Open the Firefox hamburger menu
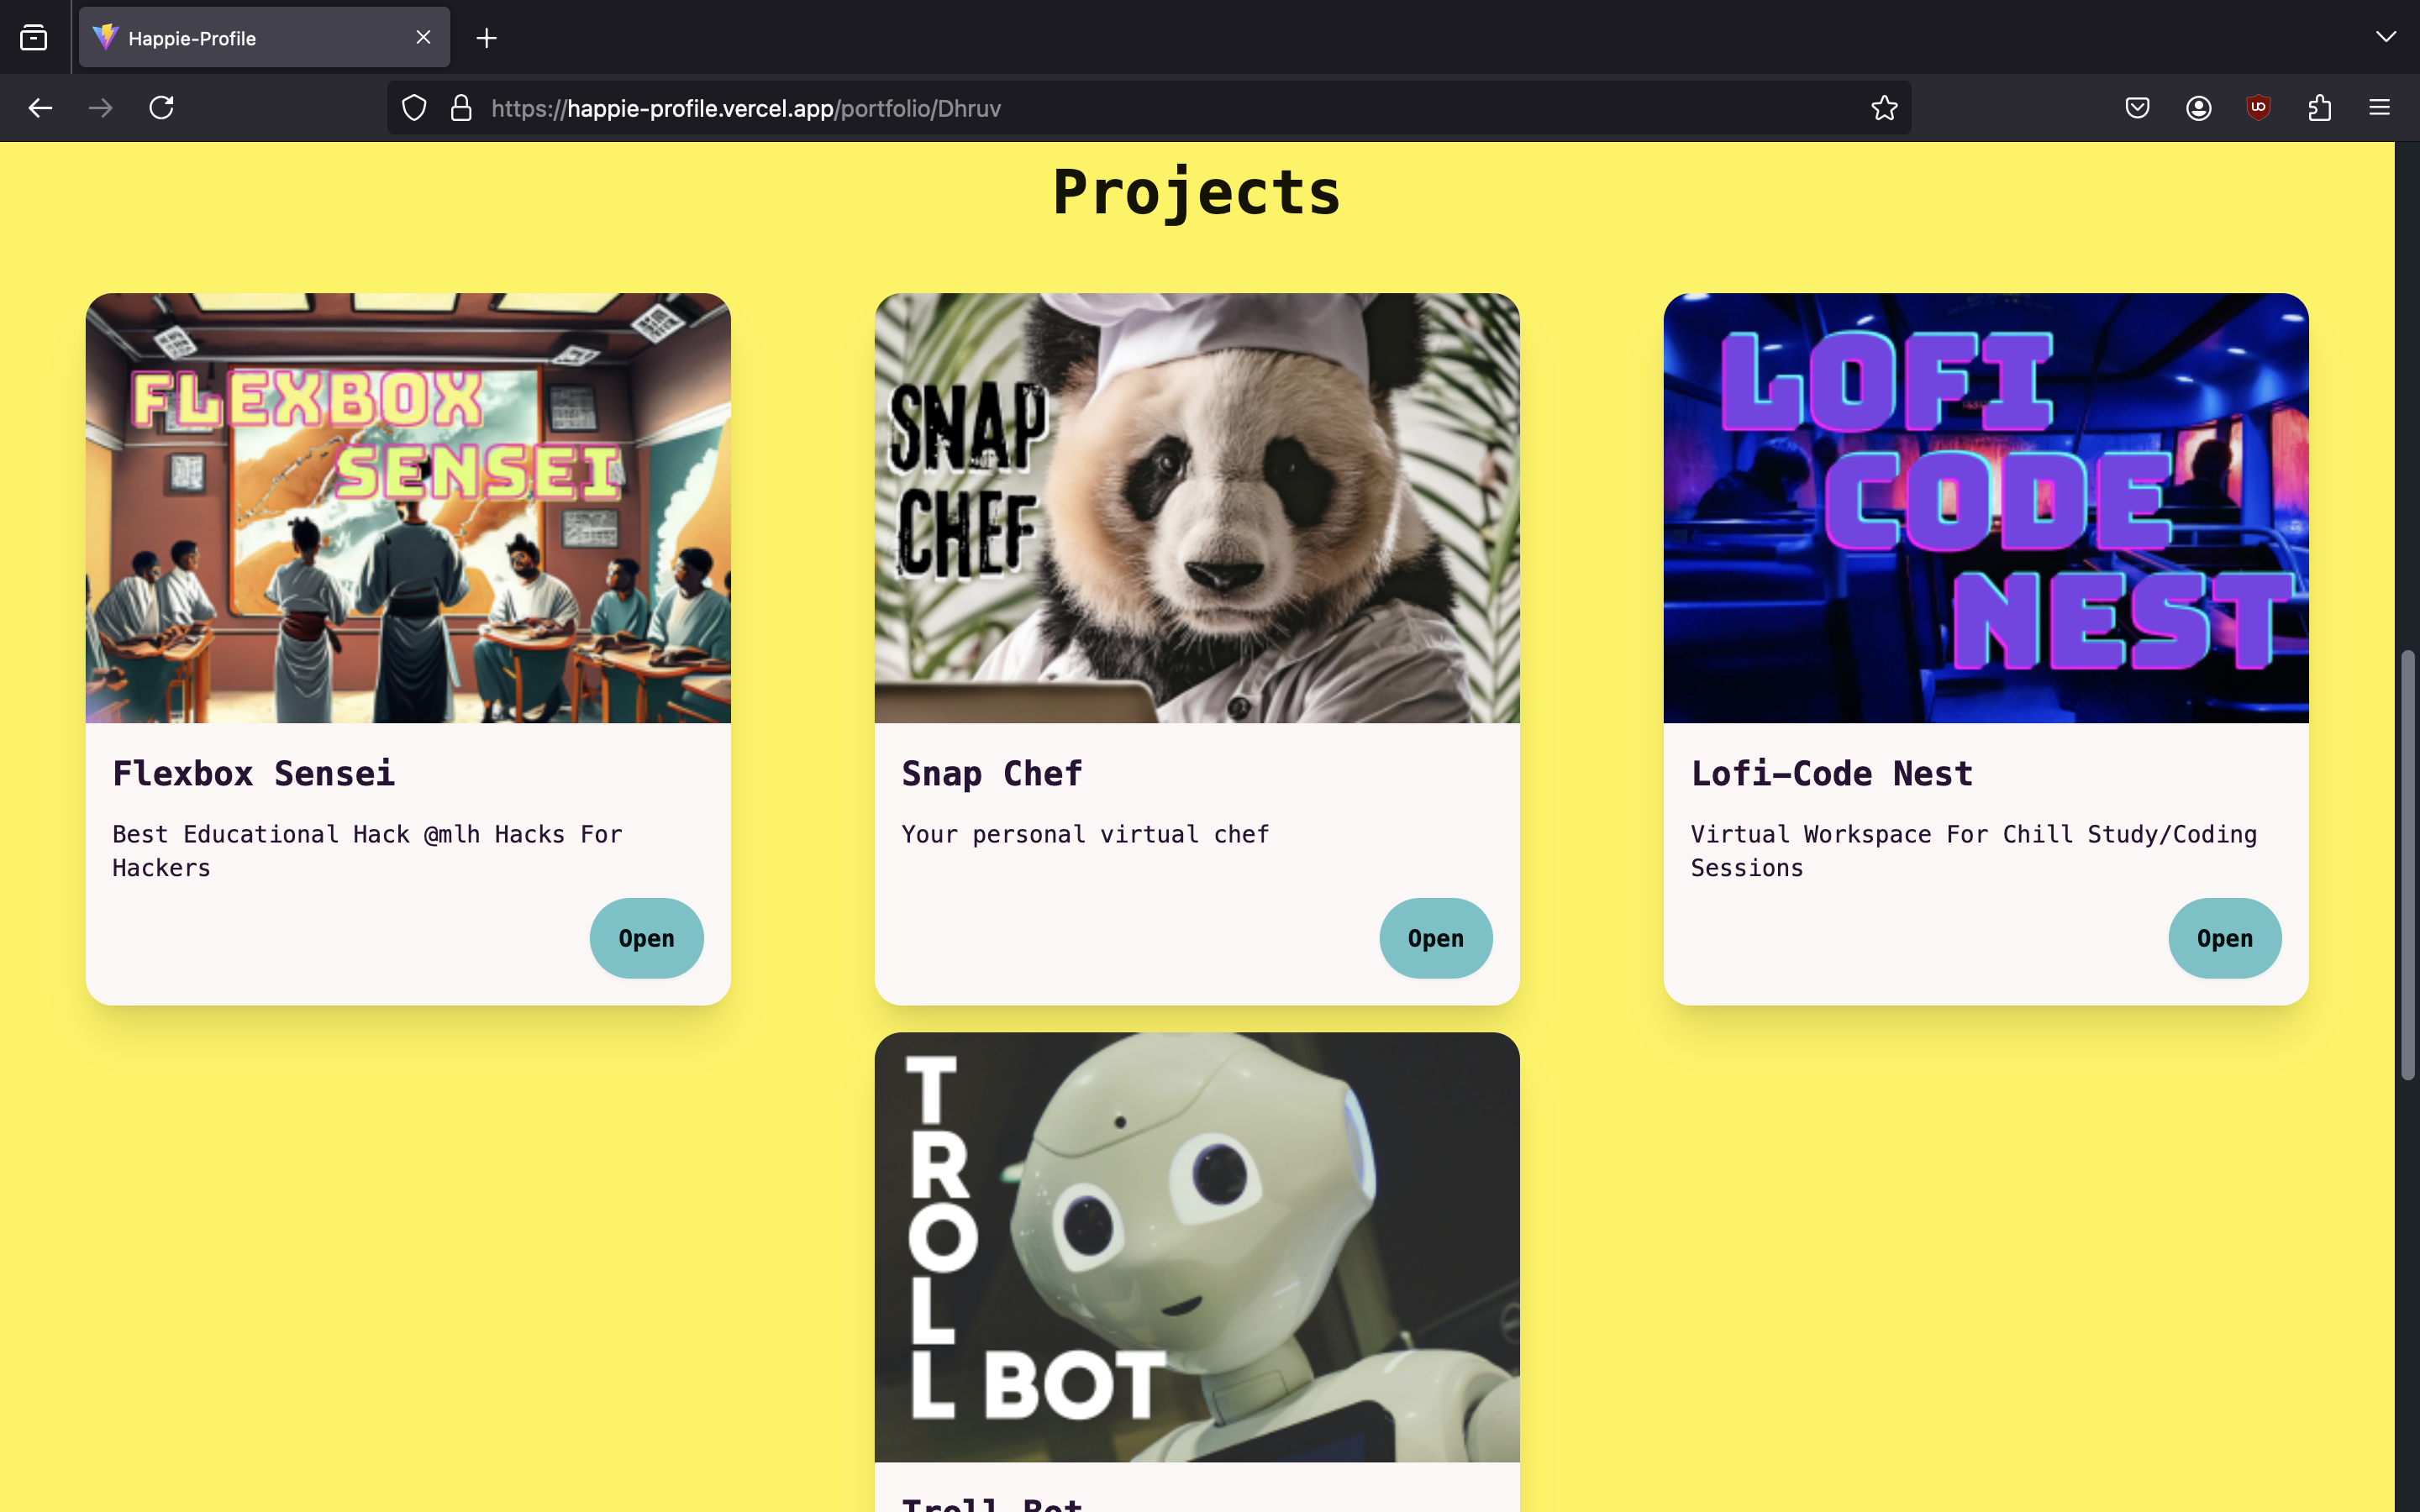This screenshot has height=1512, width=2420. click(2379, 108)
